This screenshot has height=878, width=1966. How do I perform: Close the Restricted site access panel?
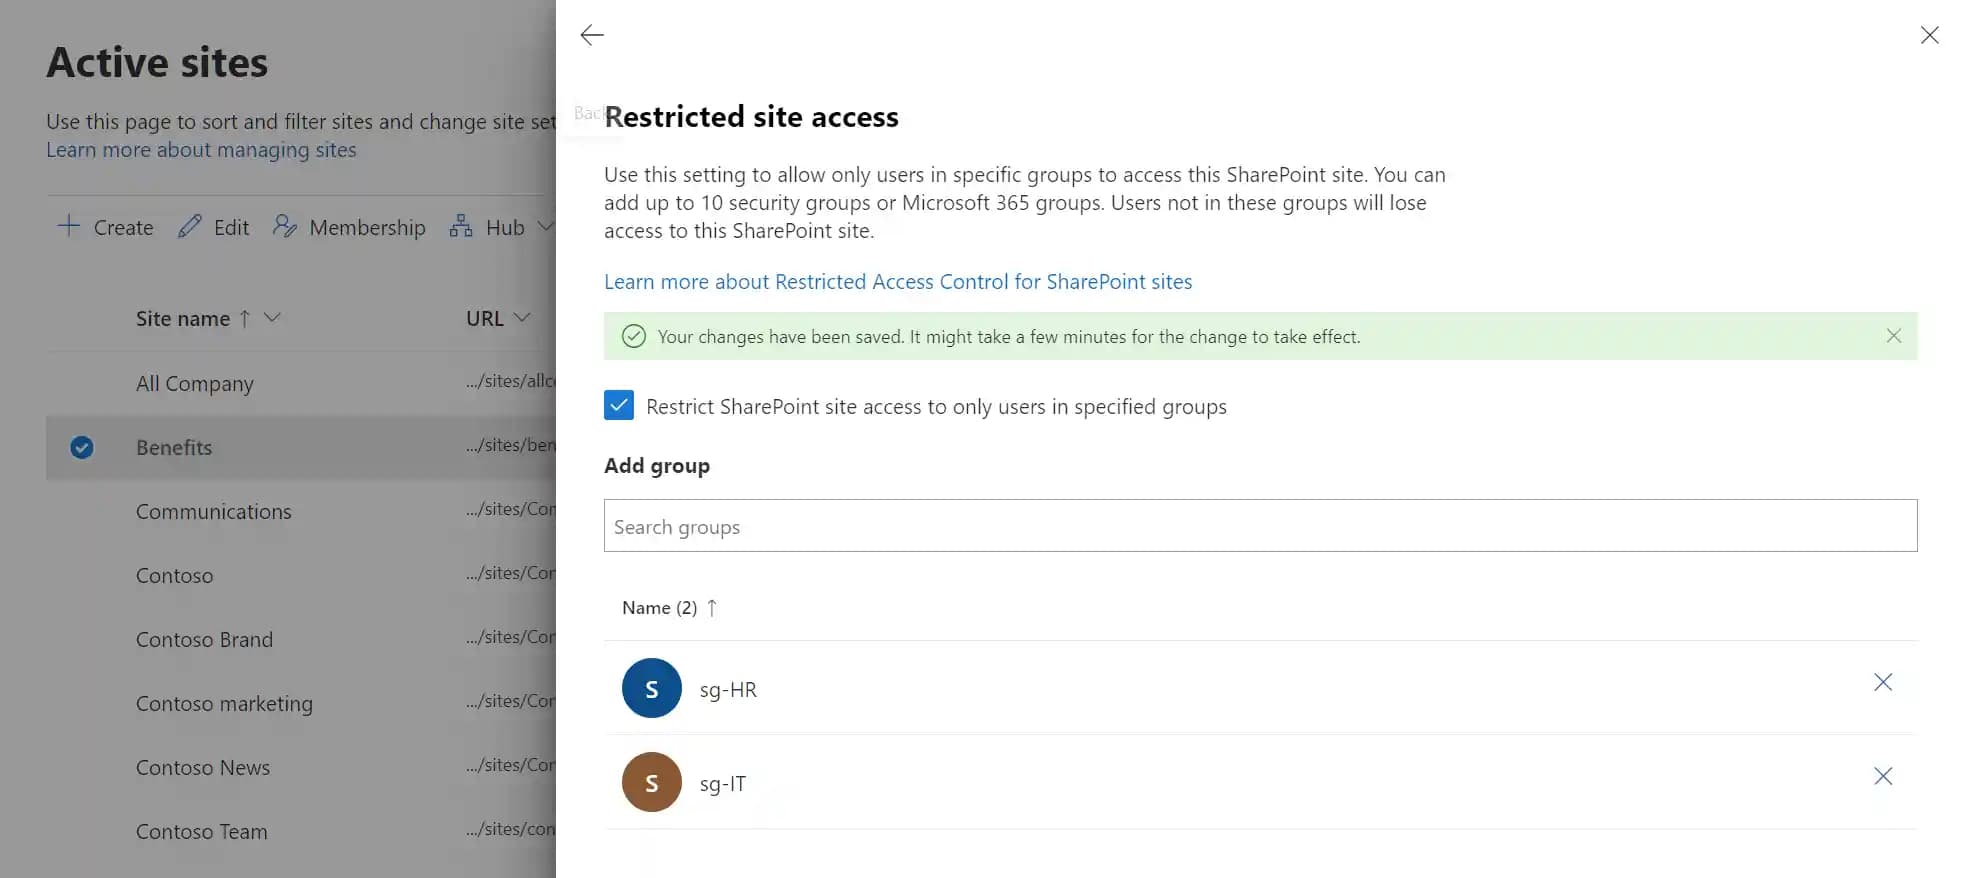click(x=1929, y=35)
